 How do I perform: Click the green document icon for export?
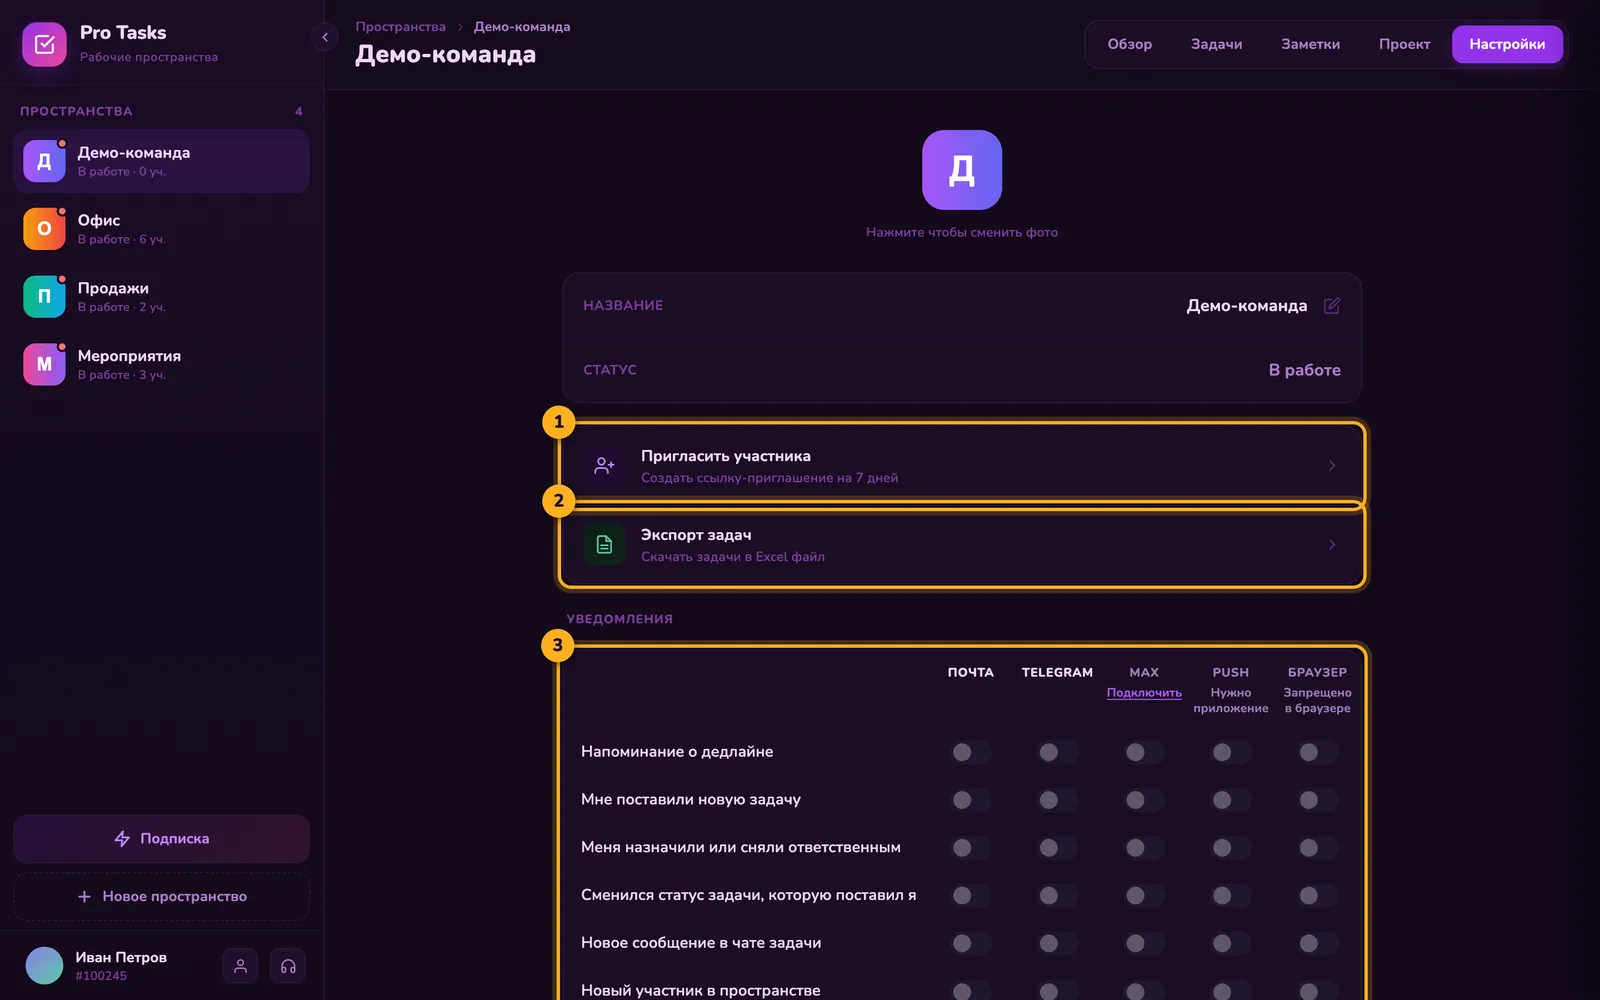(604, 545)
